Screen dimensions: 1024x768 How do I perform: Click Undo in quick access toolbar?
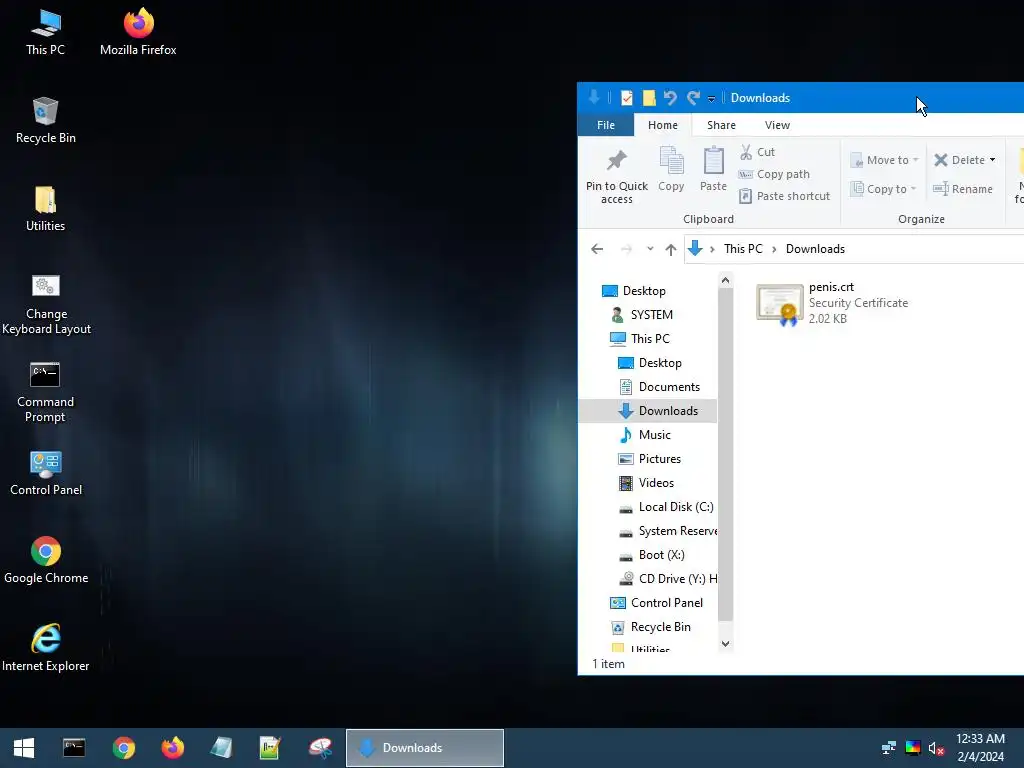click(x=670, y=98)
